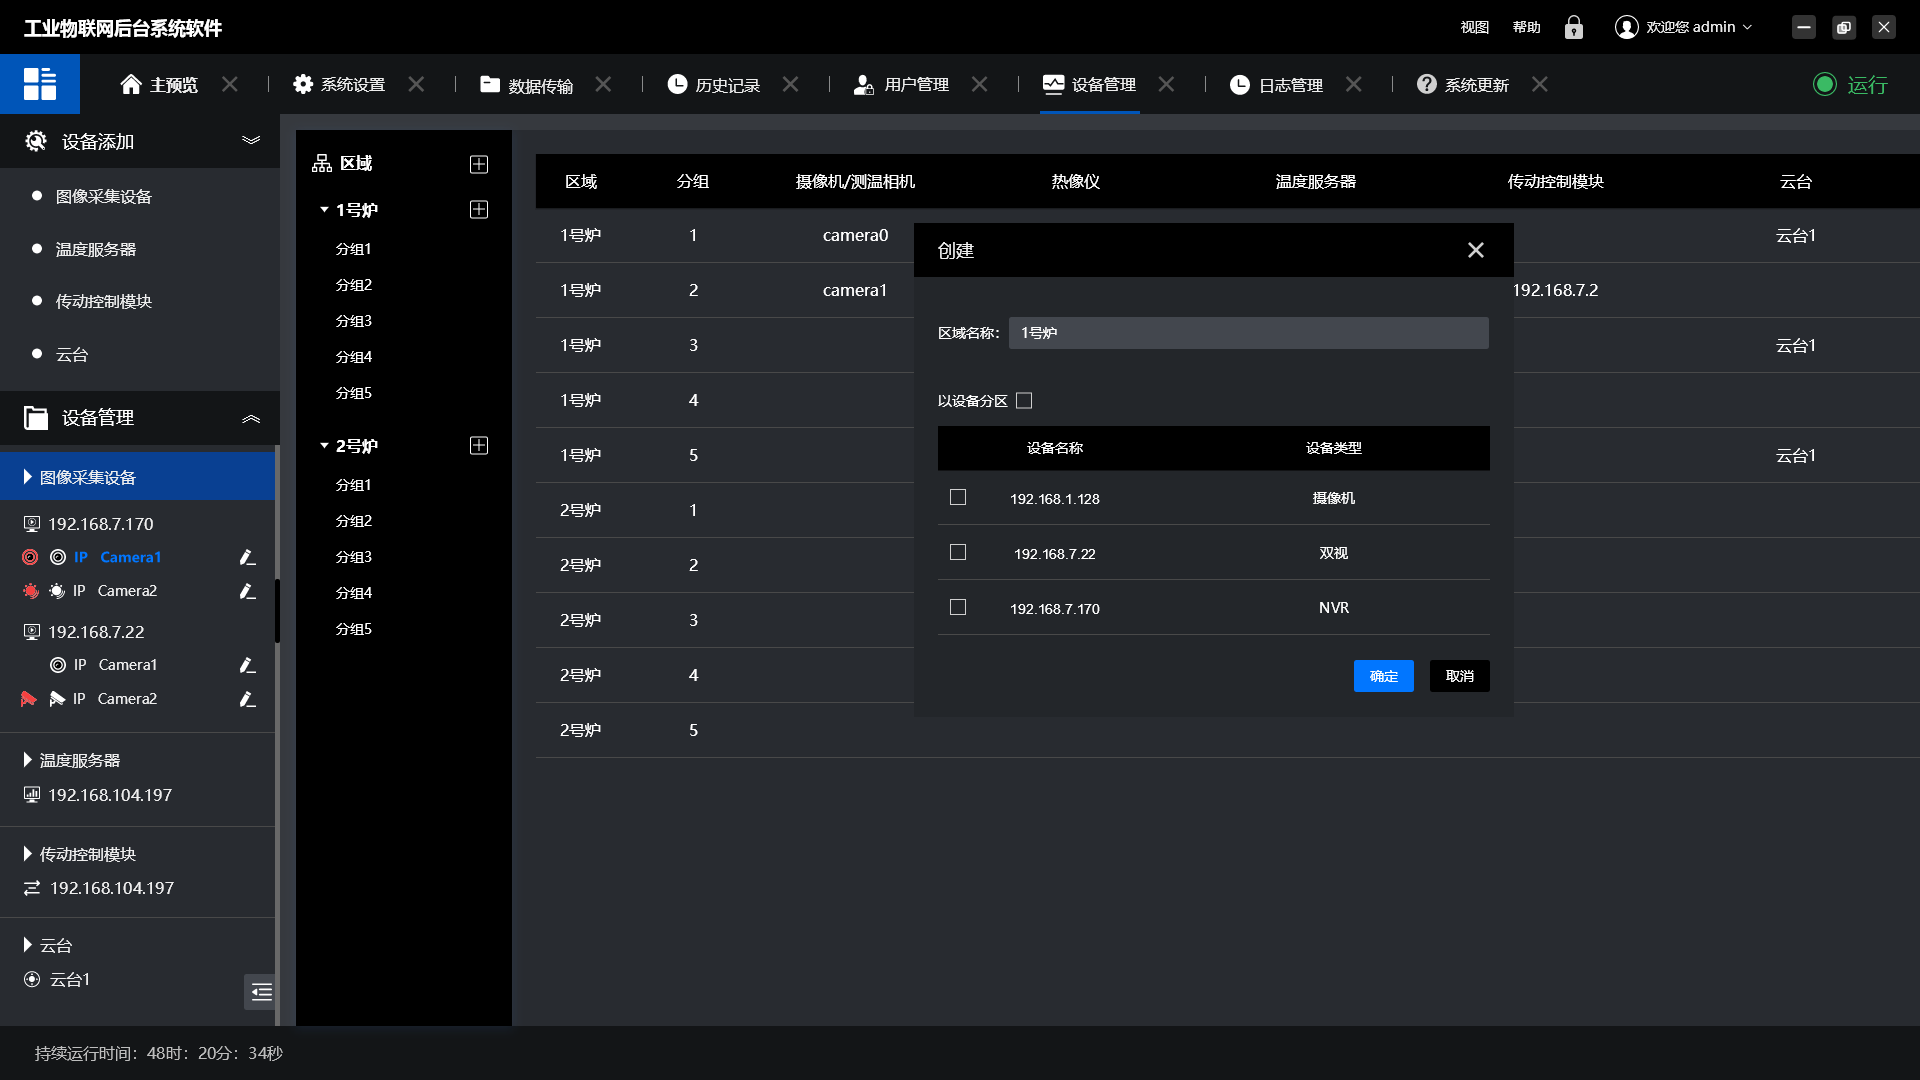Check the 192.168.1.128 camera device row

[x=958, y=498]
